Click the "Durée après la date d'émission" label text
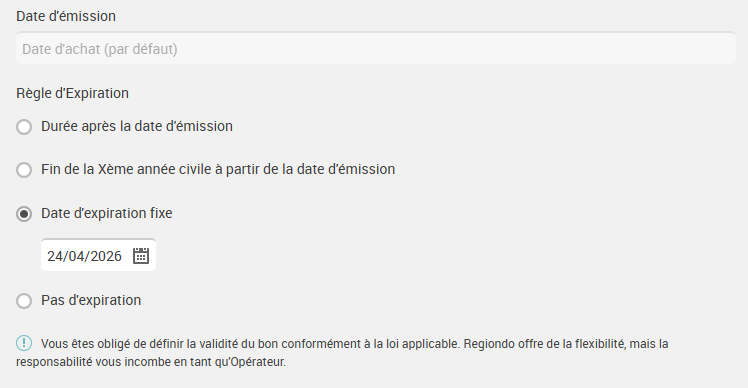The image size is (748, 388). [137, 126]
